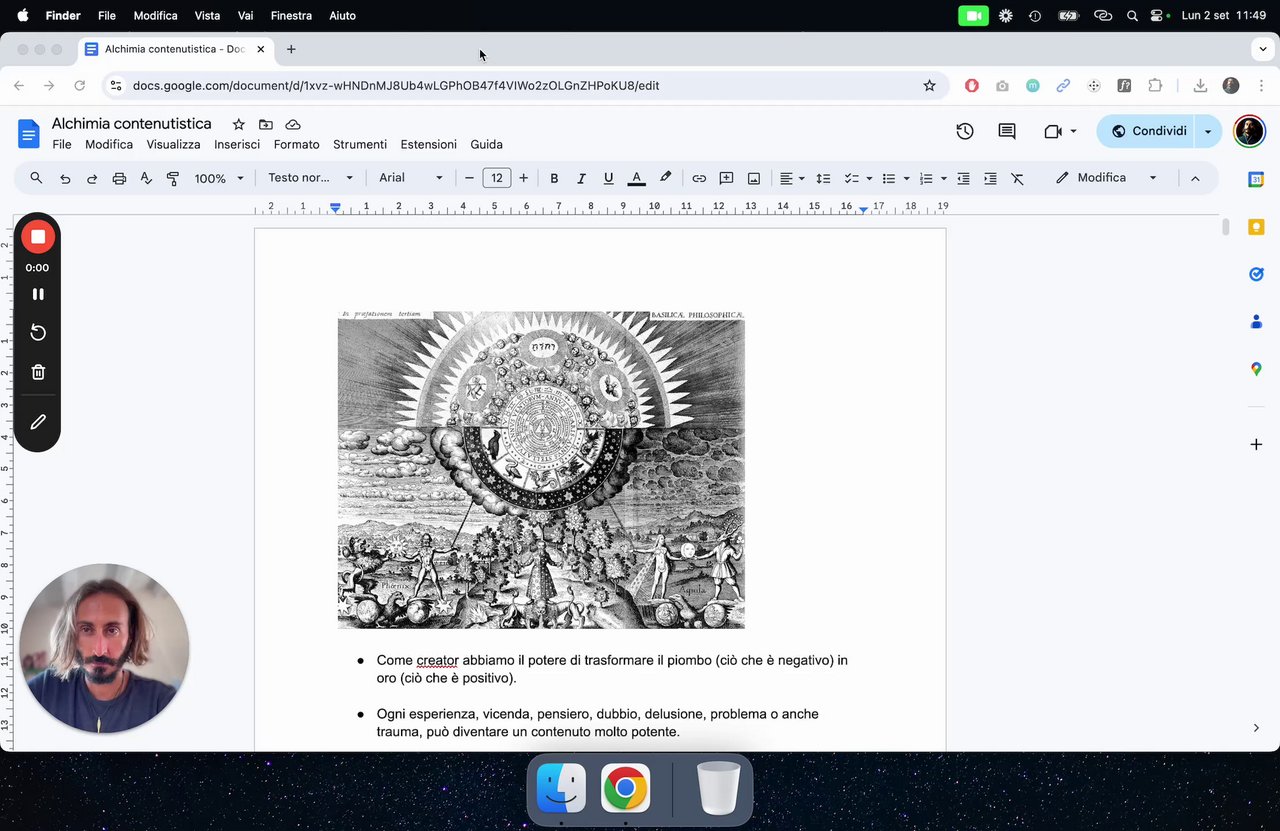Image resolution: width=1280 pixels, height=831 pixels.
Task: Restart the screen recording
Action: [38, 333]
